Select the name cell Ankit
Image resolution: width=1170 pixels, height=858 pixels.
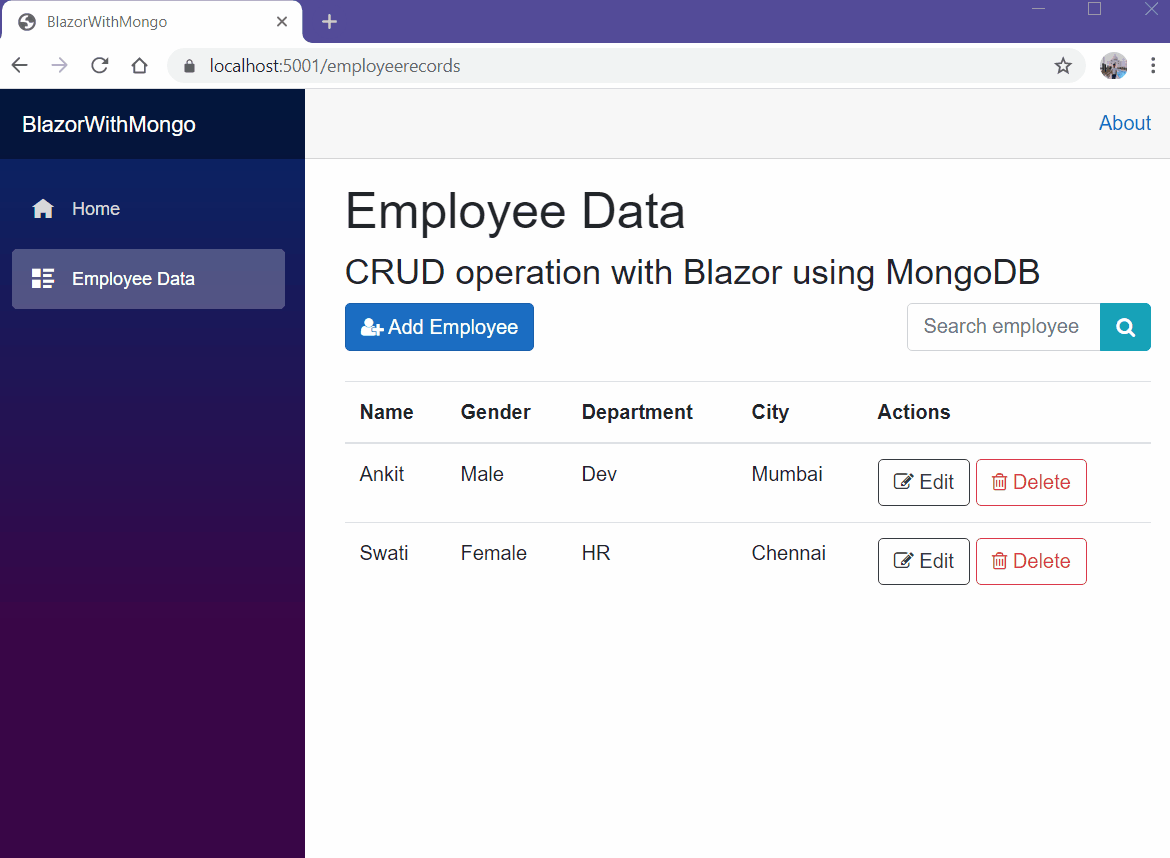[x=382, y=474]
